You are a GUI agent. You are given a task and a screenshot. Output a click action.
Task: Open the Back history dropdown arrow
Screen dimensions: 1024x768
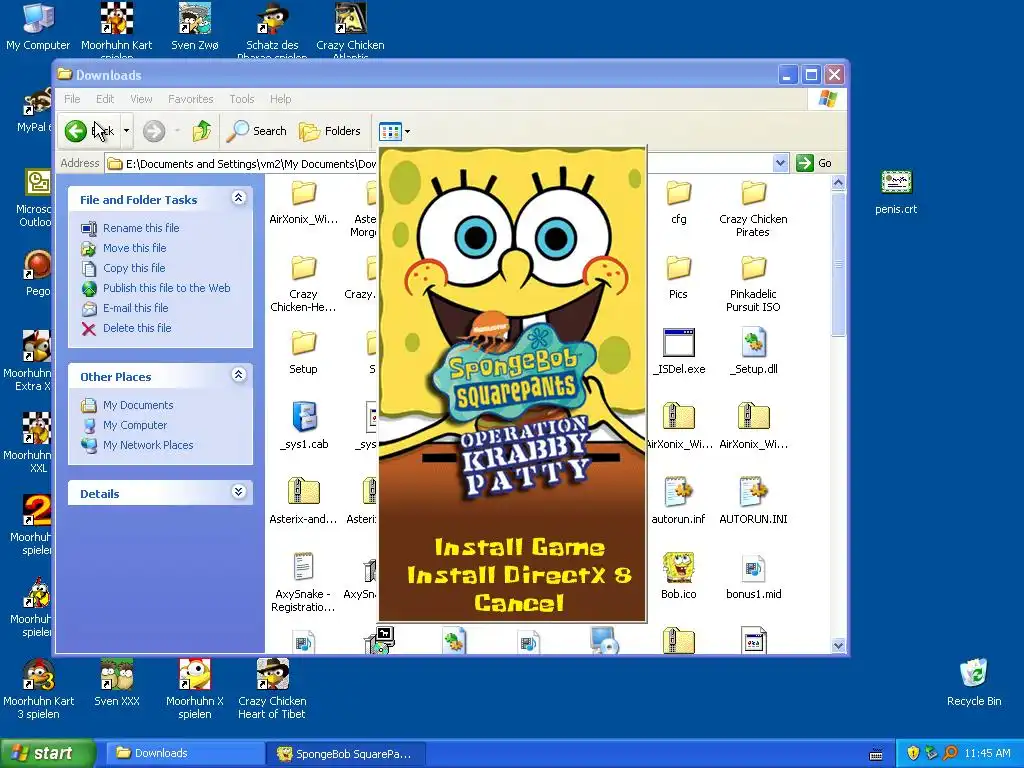pyautogui.click(x=127, y=131)
